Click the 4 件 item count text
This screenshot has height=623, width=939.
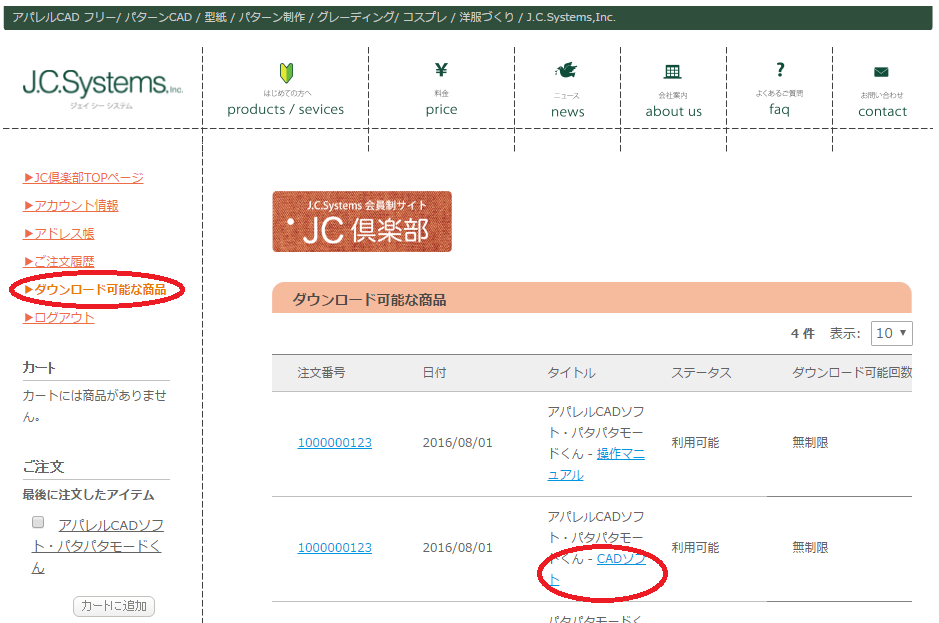(802, 334)
